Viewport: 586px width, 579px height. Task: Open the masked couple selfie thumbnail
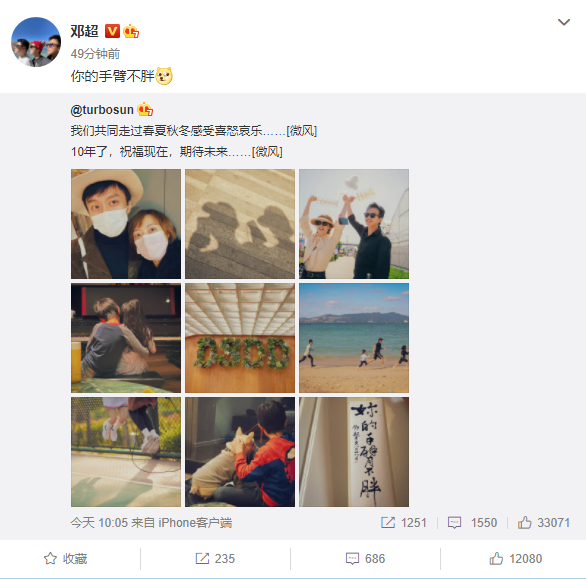pyautogui.click(x=126, y=224)
